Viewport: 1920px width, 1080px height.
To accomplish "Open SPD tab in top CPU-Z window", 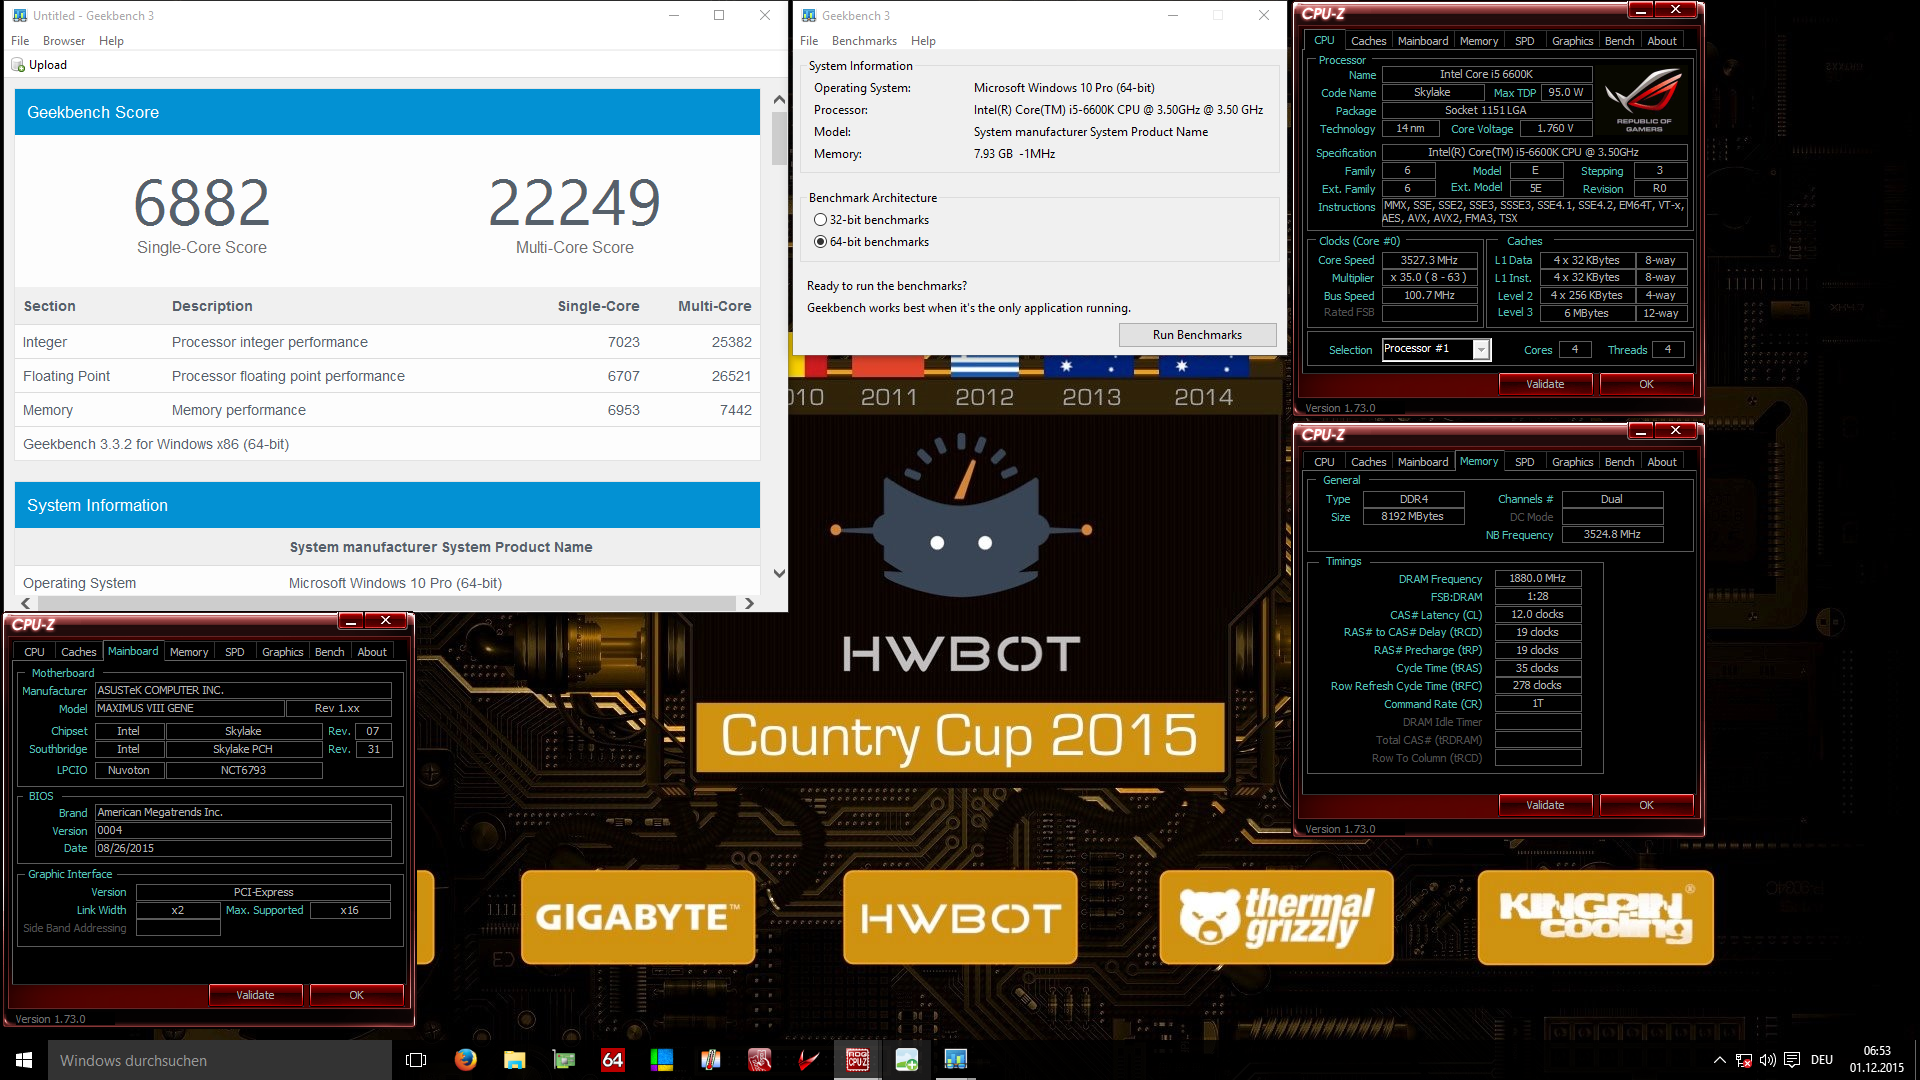I will tap(1524, 41).
